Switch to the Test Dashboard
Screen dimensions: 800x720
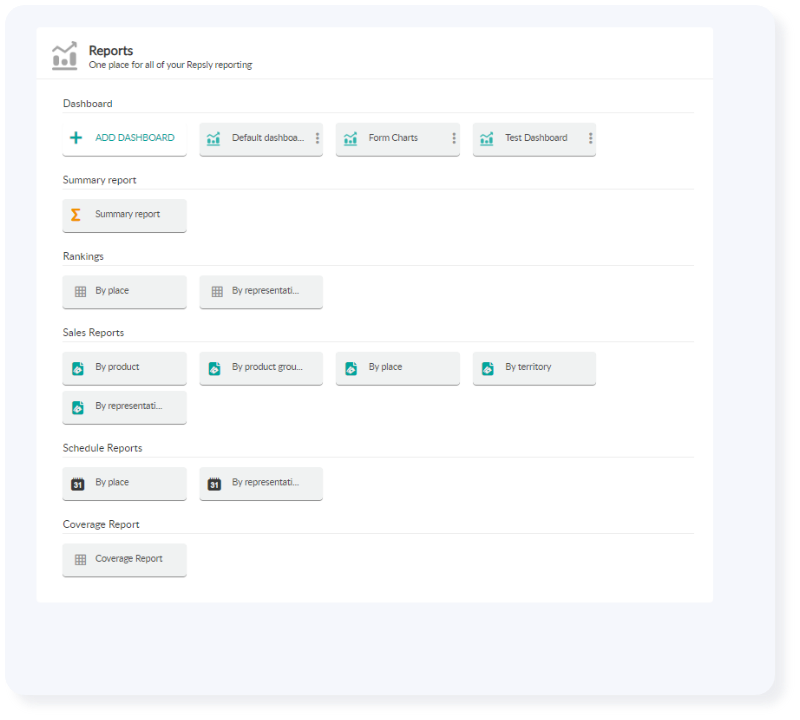point(528,139)
